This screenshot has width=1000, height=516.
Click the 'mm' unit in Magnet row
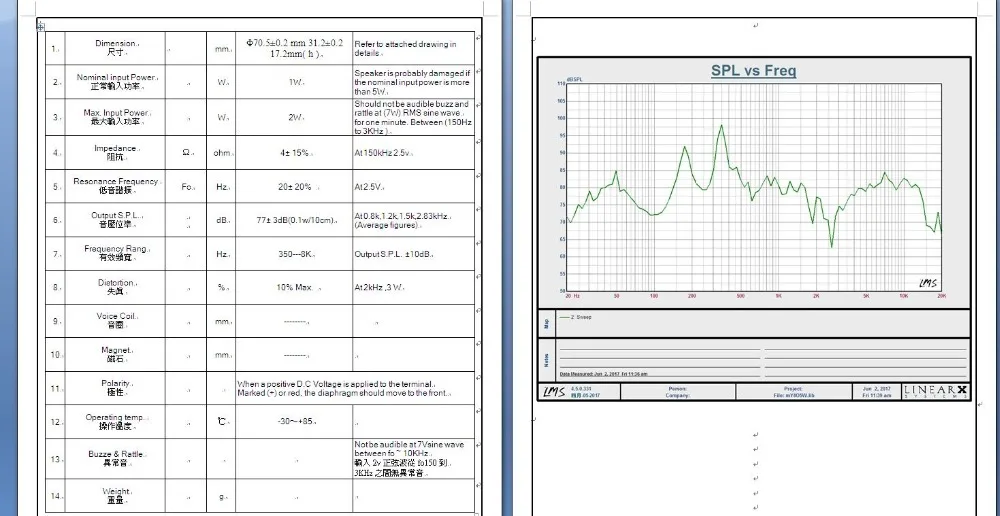tap(221, 355)
